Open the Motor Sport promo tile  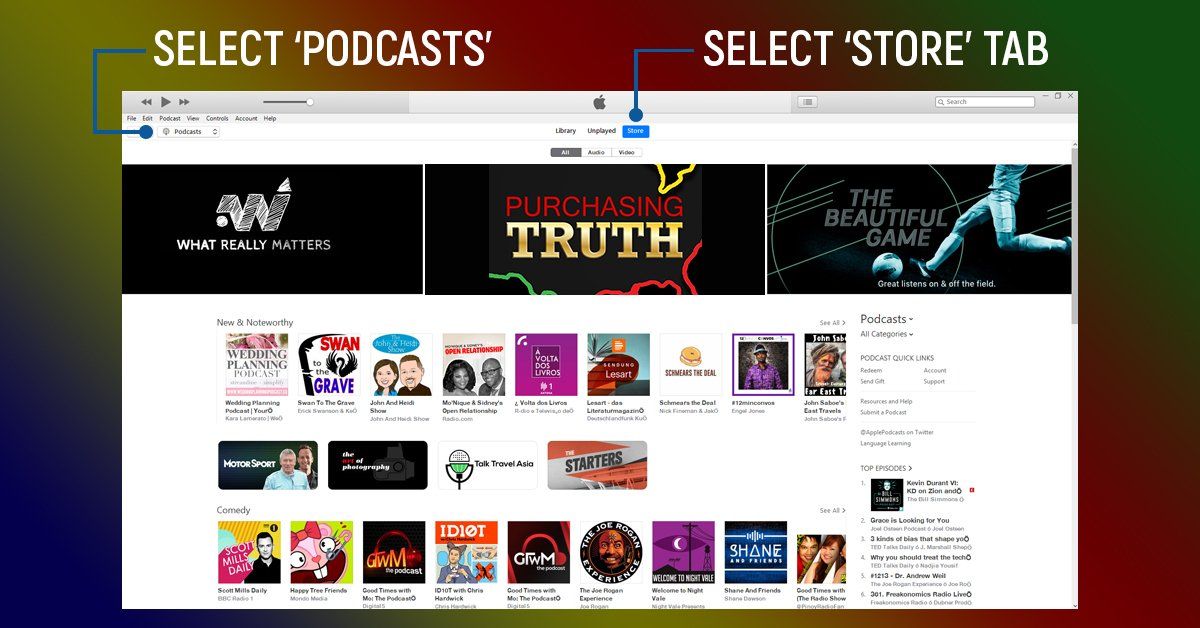268,465
